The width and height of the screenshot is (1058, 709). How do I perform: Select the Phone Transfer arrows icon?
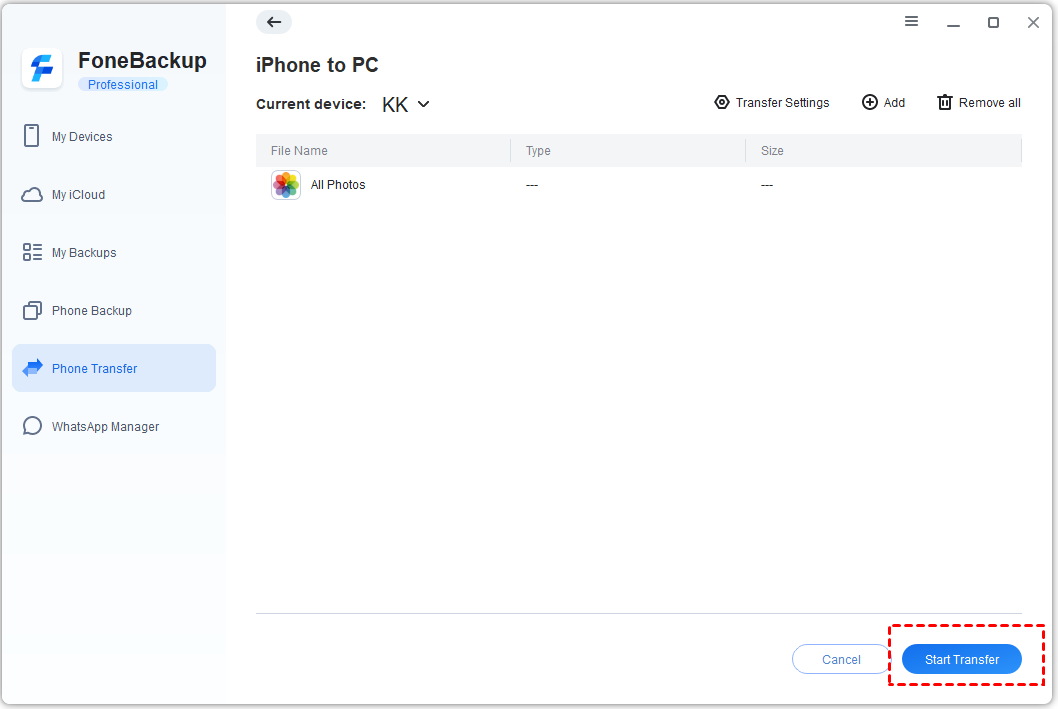coord(32,368)
